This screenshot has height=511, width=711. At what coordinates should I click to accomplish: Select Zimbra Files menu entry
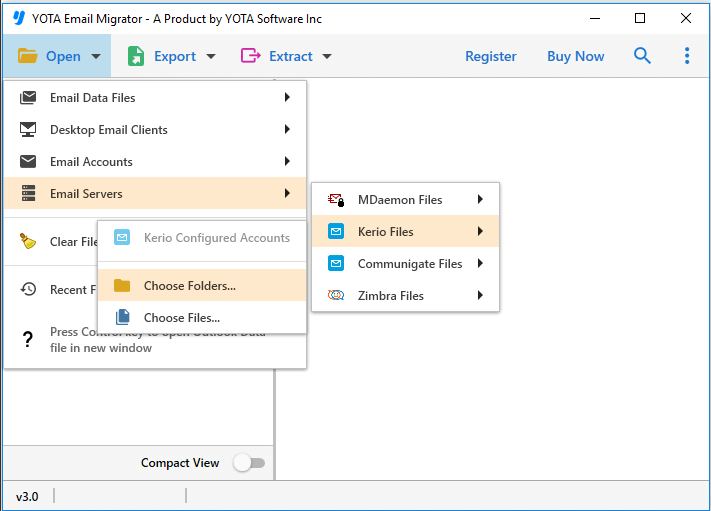(x=405, y=295)
